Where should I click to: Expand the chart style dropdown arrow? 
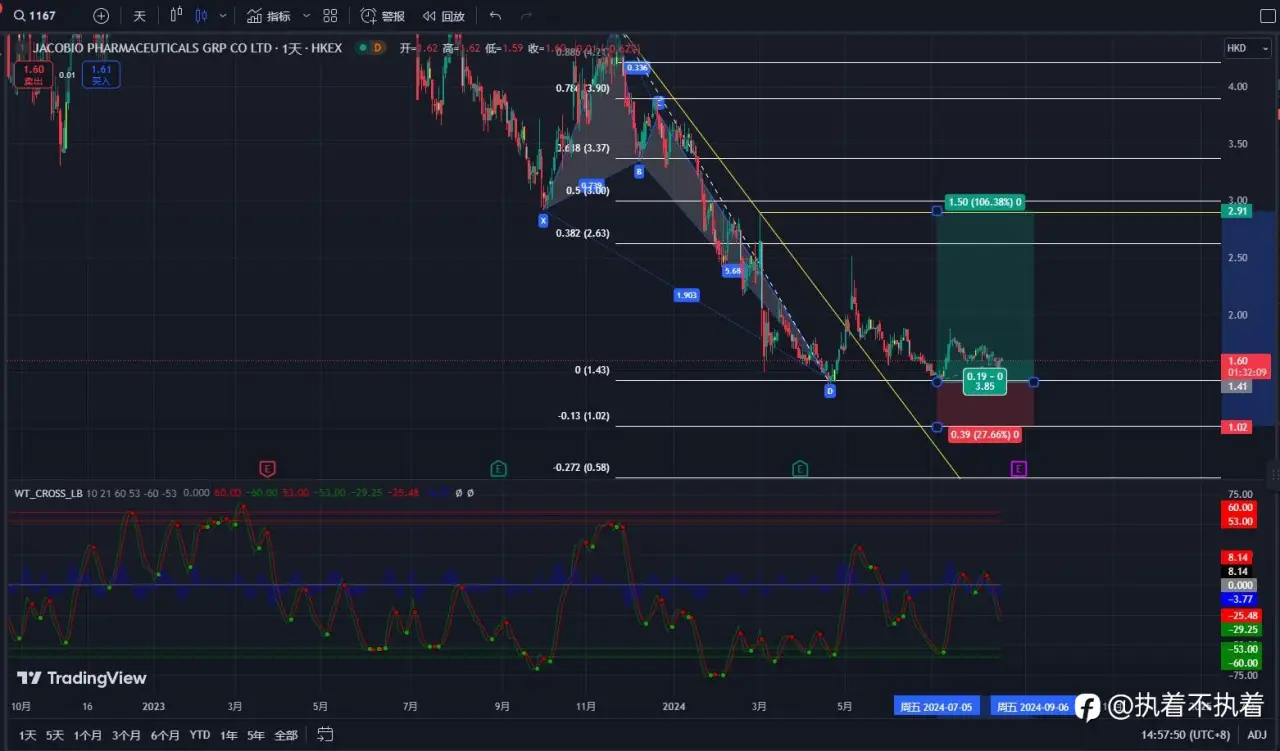pos(223,16)
